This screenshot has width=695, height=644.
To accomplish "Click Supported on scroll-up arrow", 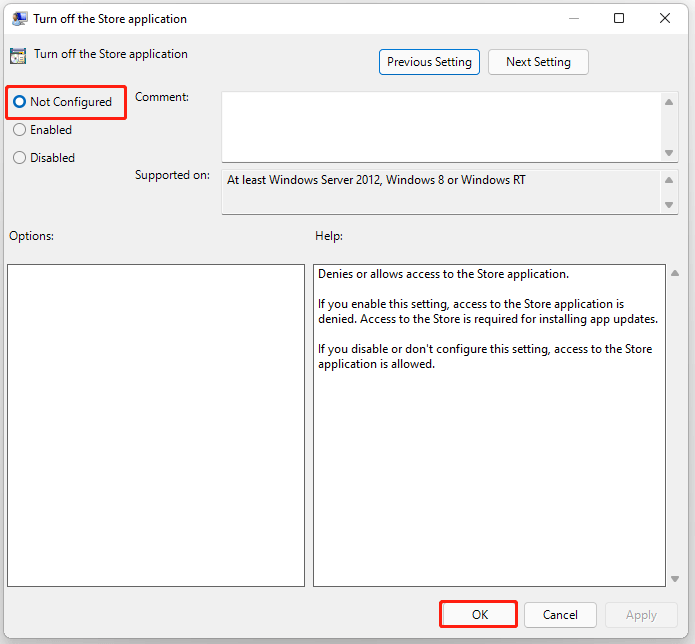I will pos(669,180).
